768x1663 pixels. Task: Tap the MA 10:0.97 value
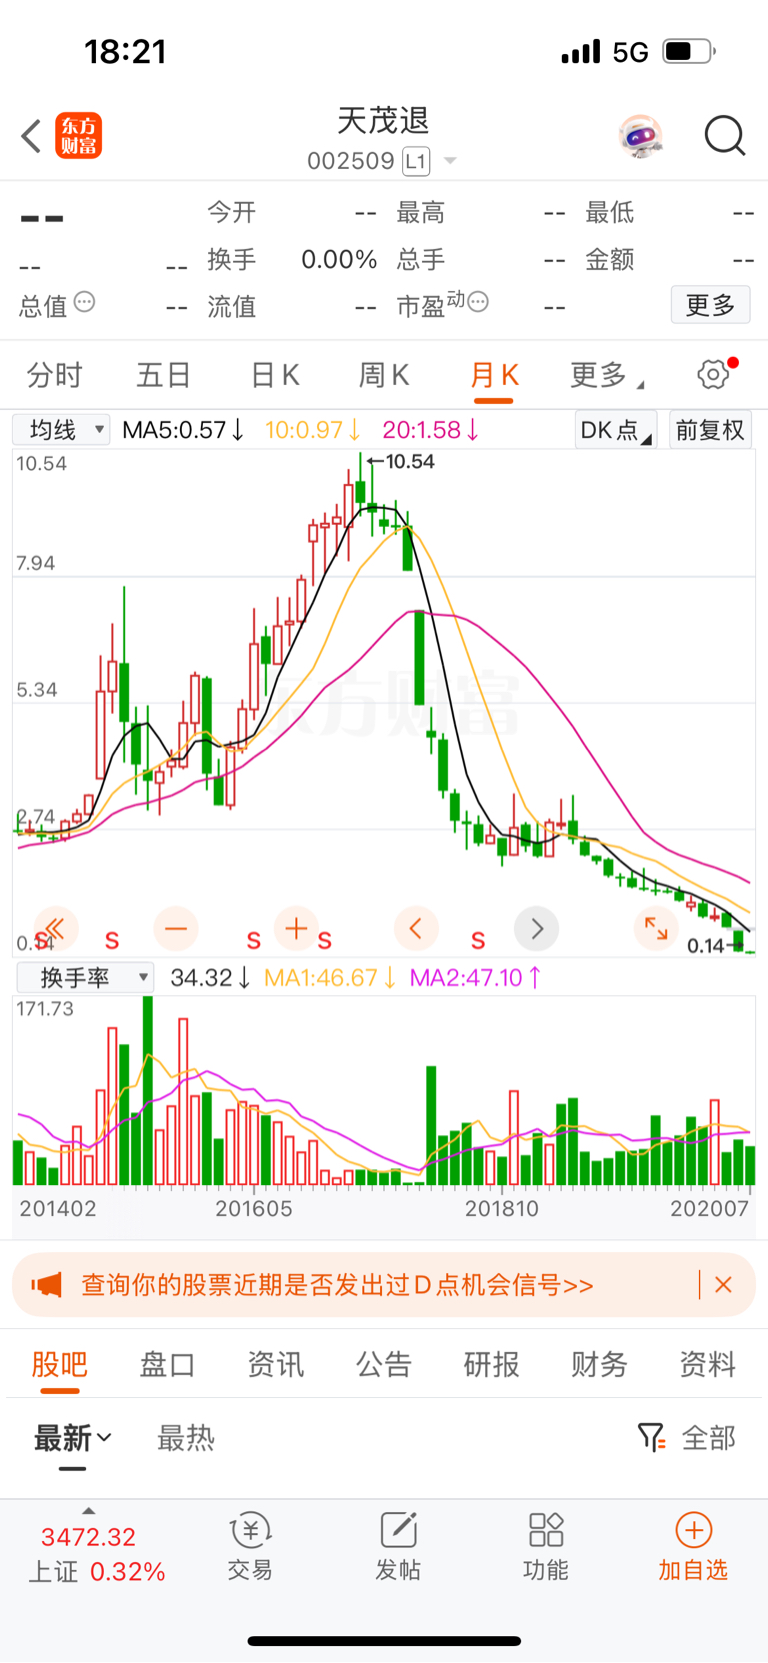pyautogui.click(x=312, y=430)
